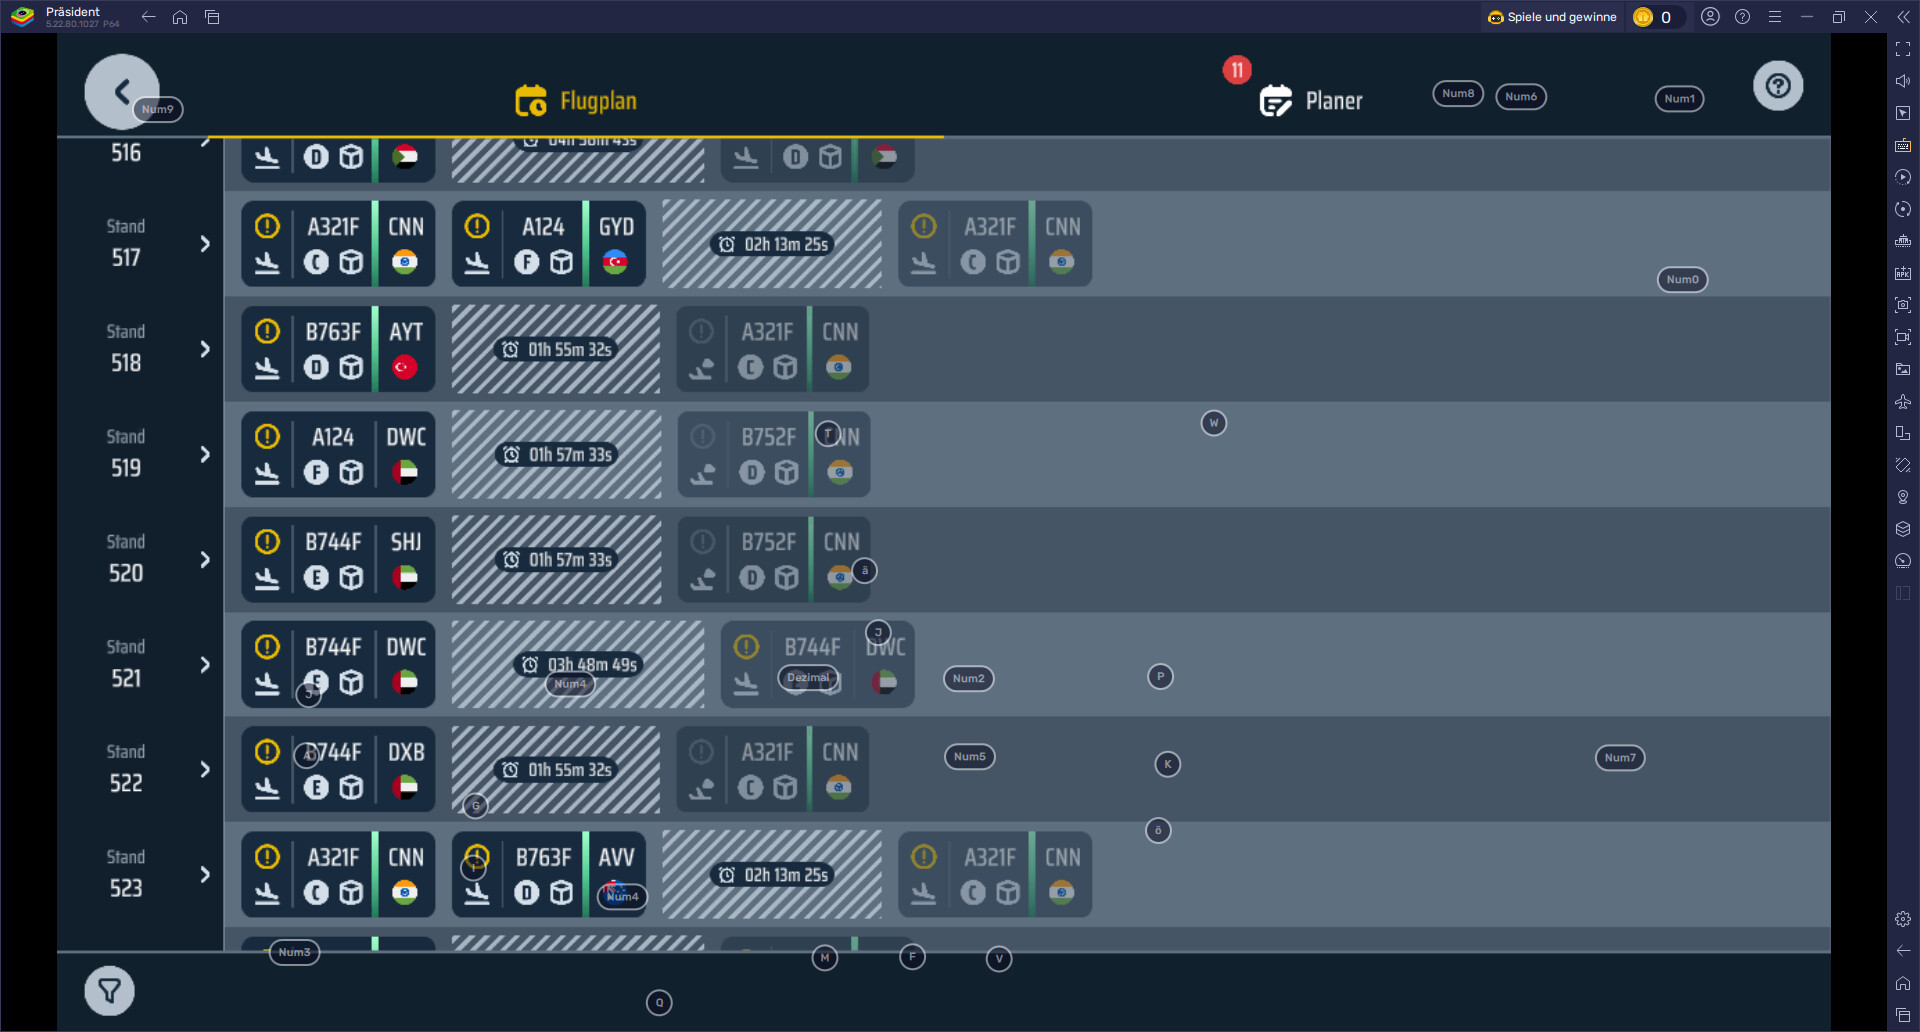Open the BlueStacks hamburger menu

[1774, 17]
